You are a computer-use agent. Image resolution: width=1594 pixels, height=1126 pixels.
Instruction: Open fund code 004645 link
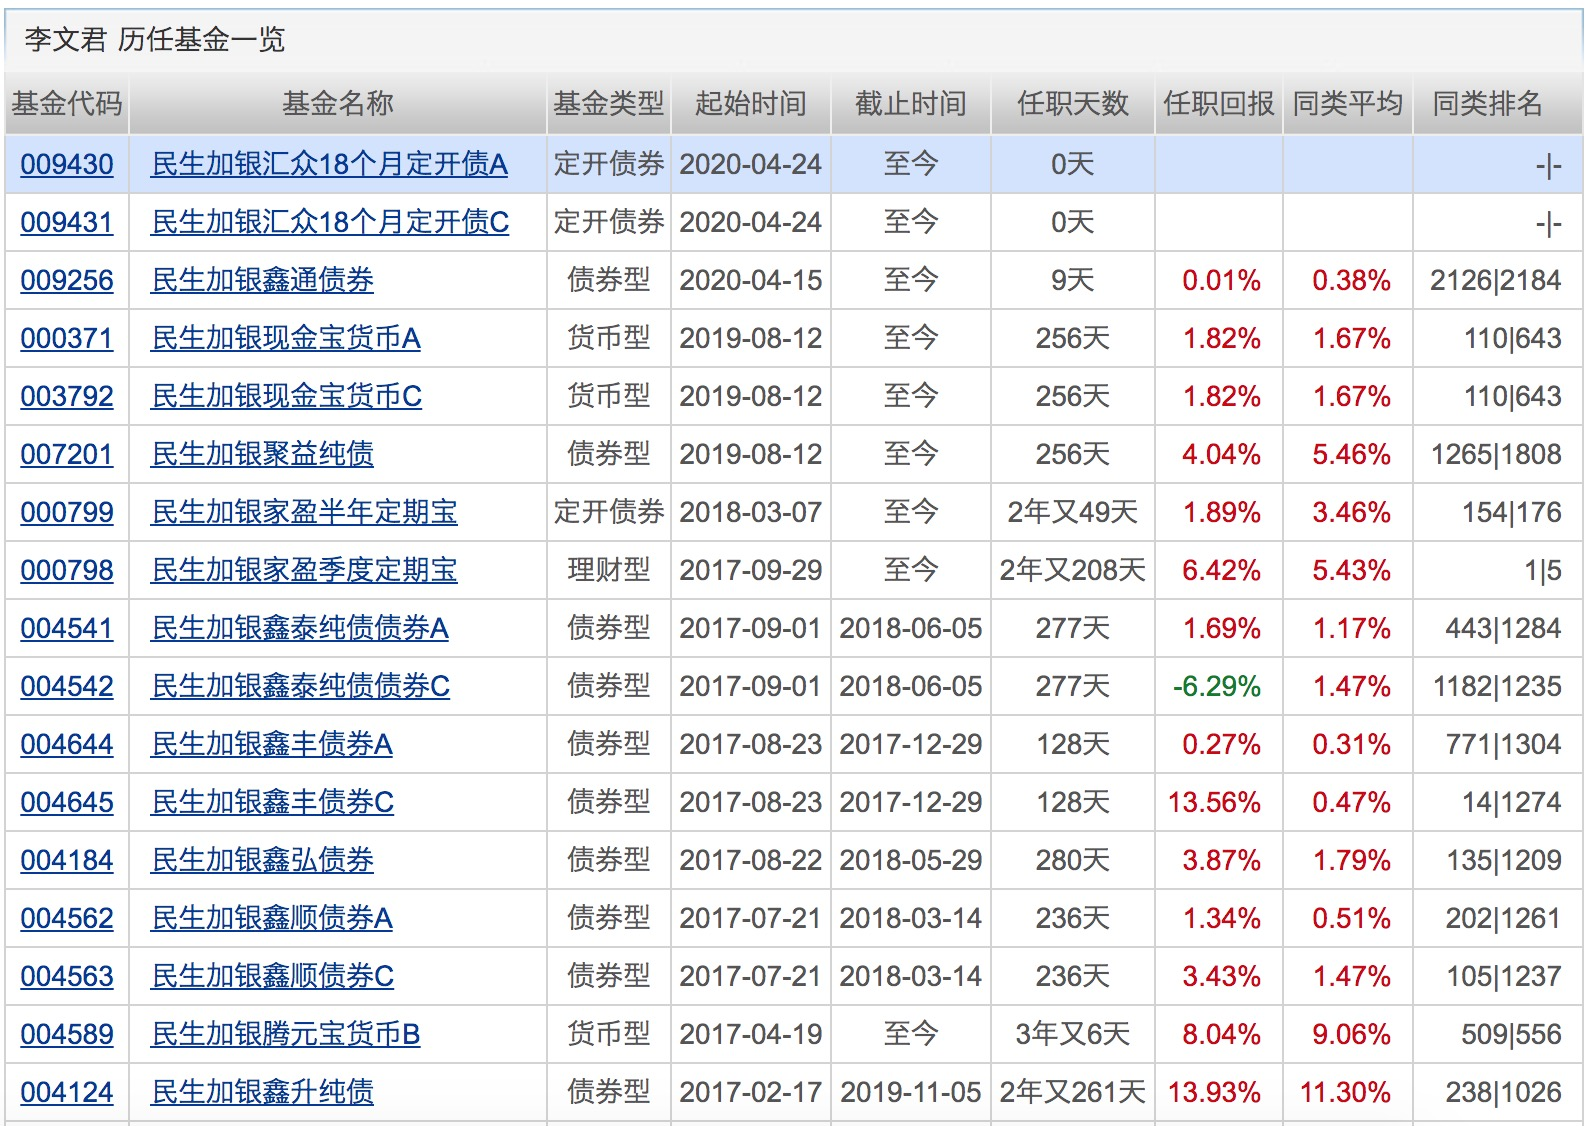click(x=67, y=802)
